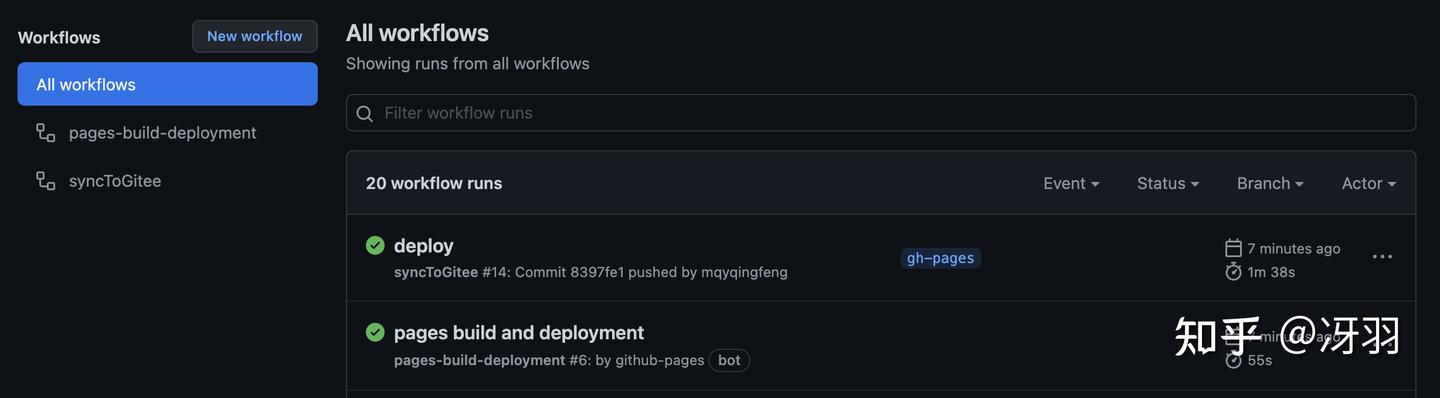Click the stopwatch icon beside 55s
1440x398 pixels.
1233,359
